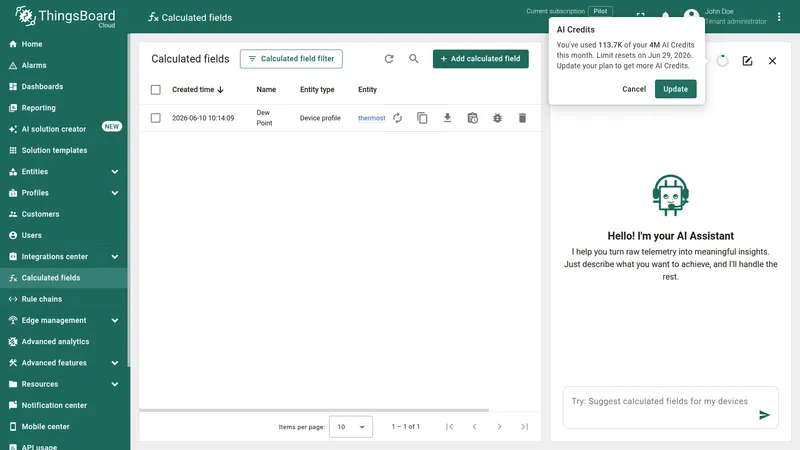Click the horizontal scrollbar below the table
Viewport: 800px width, 450px height.
coord(314,410)
